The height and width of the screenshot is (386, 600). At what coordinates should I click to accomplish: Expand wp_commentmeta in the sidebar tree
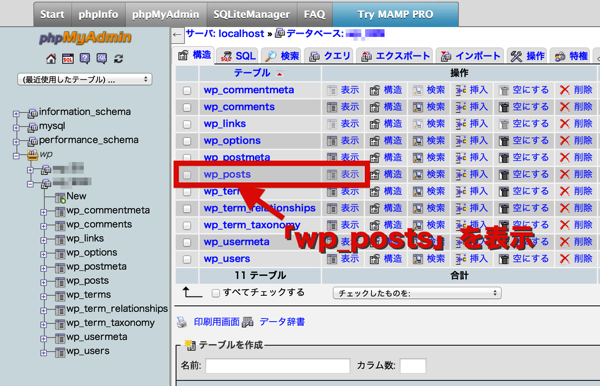[x=44, y=212]
